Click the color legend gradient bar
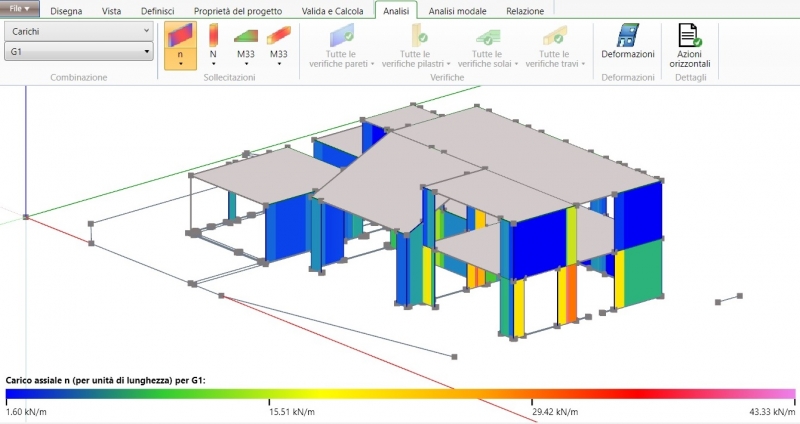 (401, 394)
